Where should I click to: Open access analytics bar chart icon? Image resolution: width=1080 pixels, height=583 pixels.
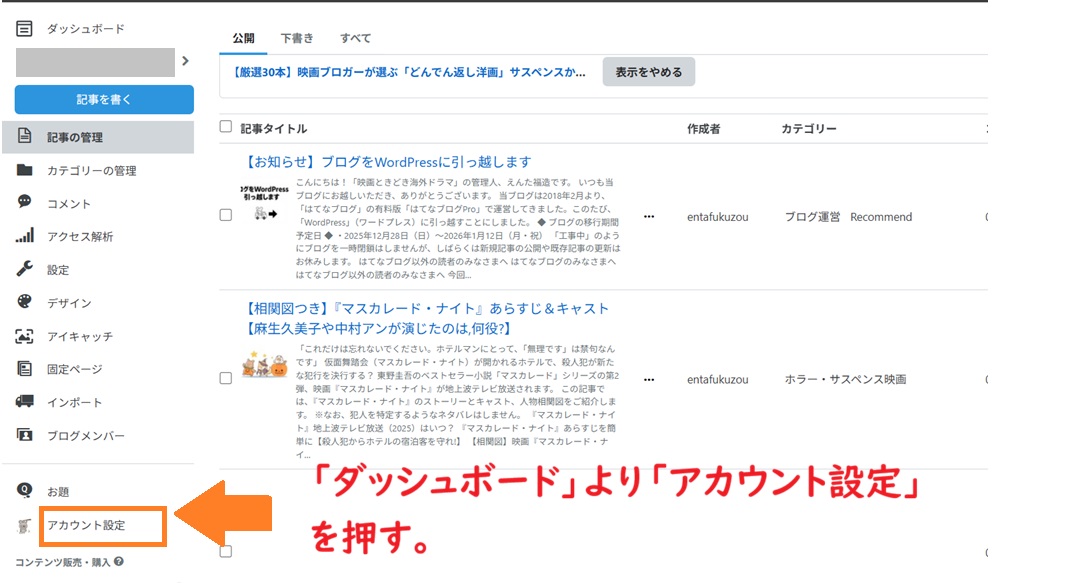pos(25,236)
